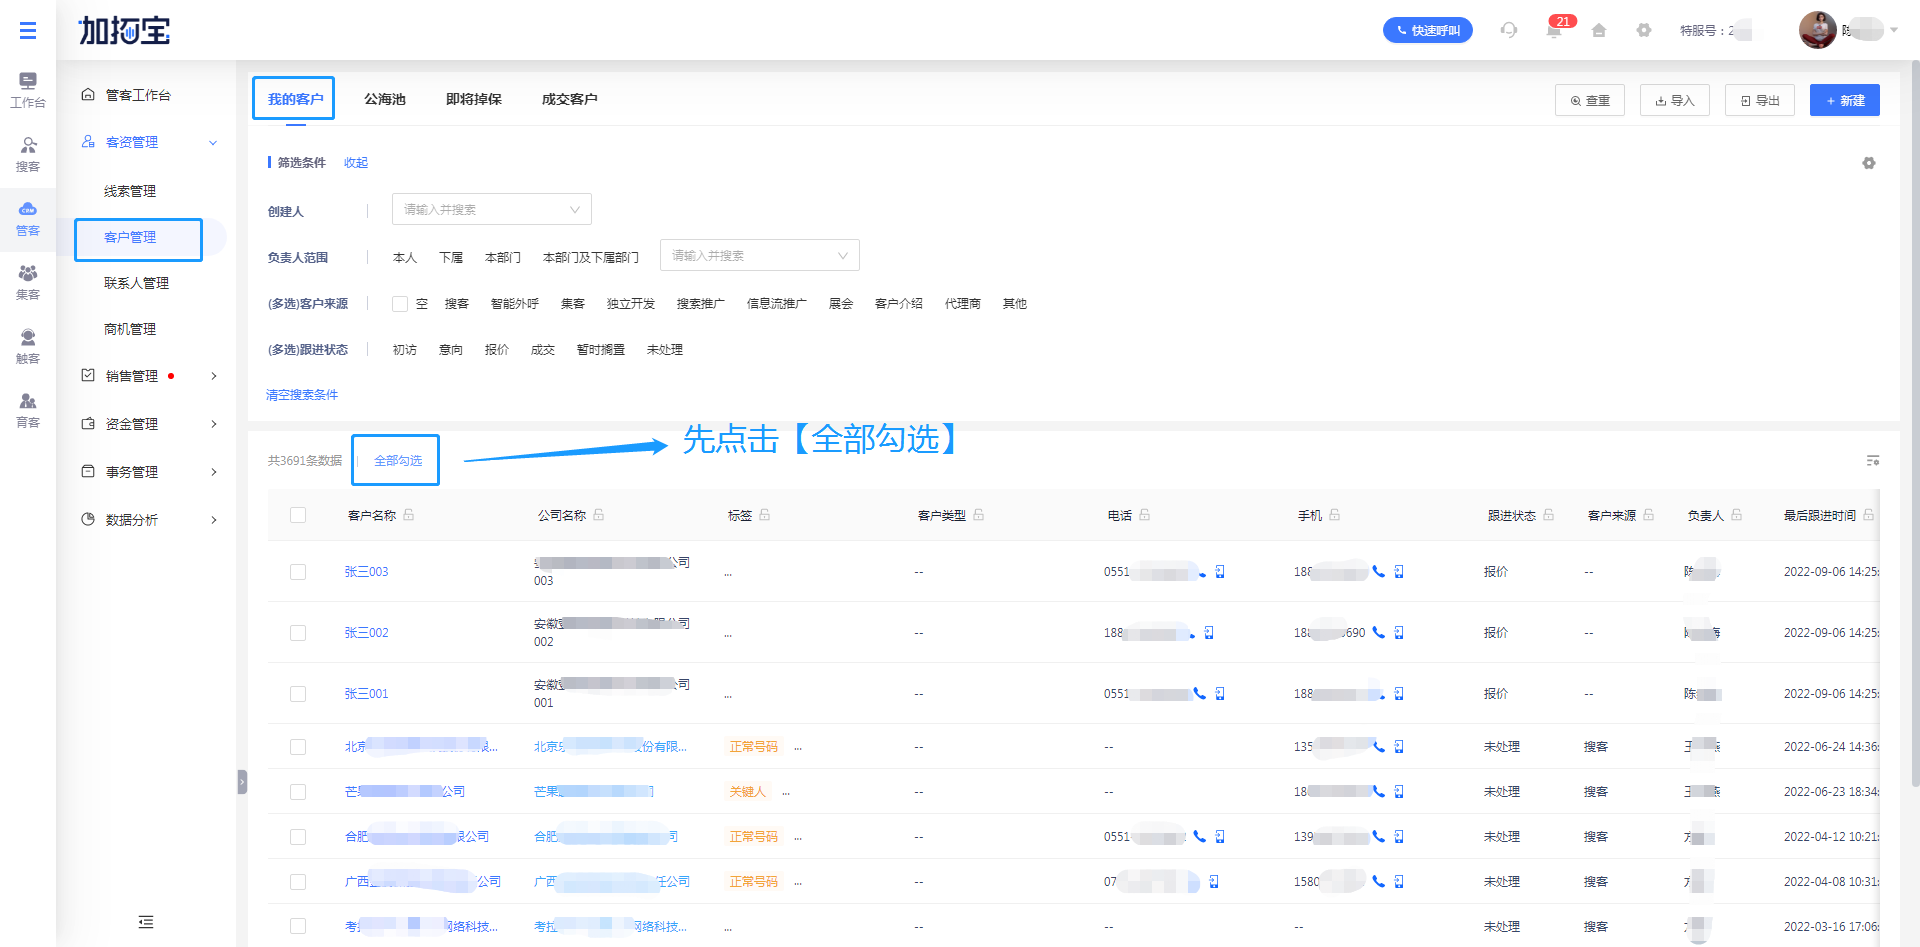Open 管客工作台 menu item
The height and width of the screenshot is (947, 1920).
pos(138,95)
